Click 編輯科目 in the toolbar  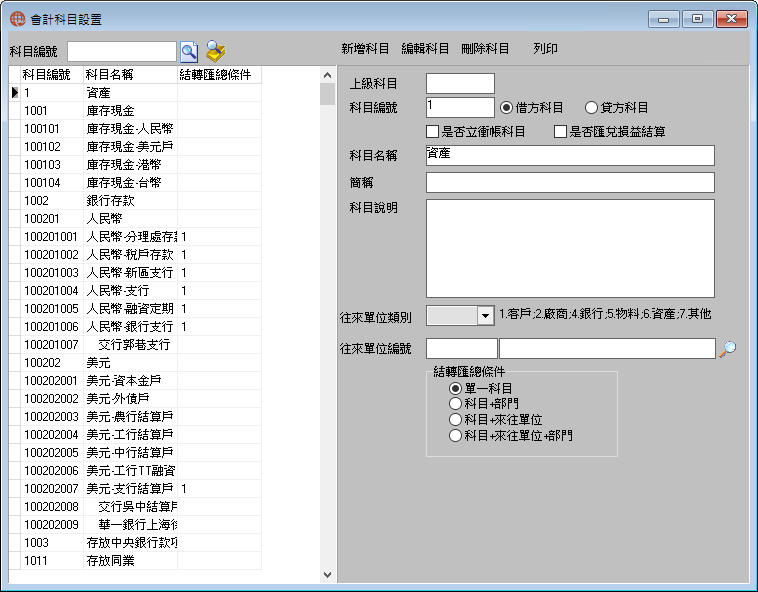click(425, 49)
